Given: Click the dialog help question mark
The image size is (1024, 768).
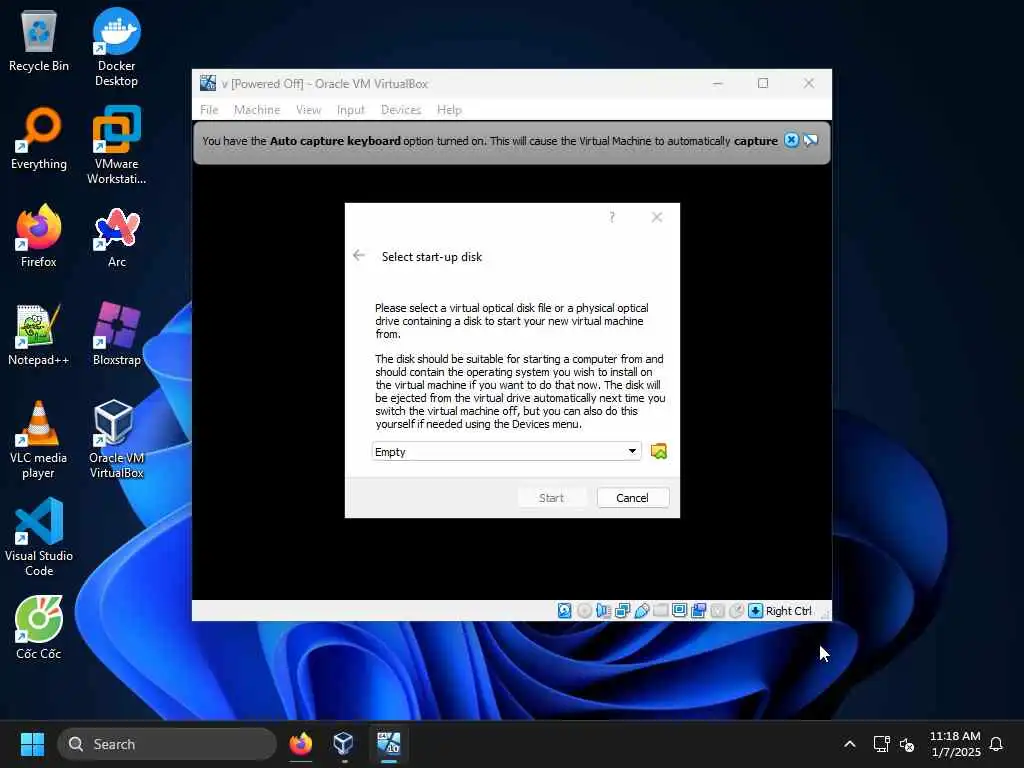Looking at the screenshot, I should [x=612, y=217].
